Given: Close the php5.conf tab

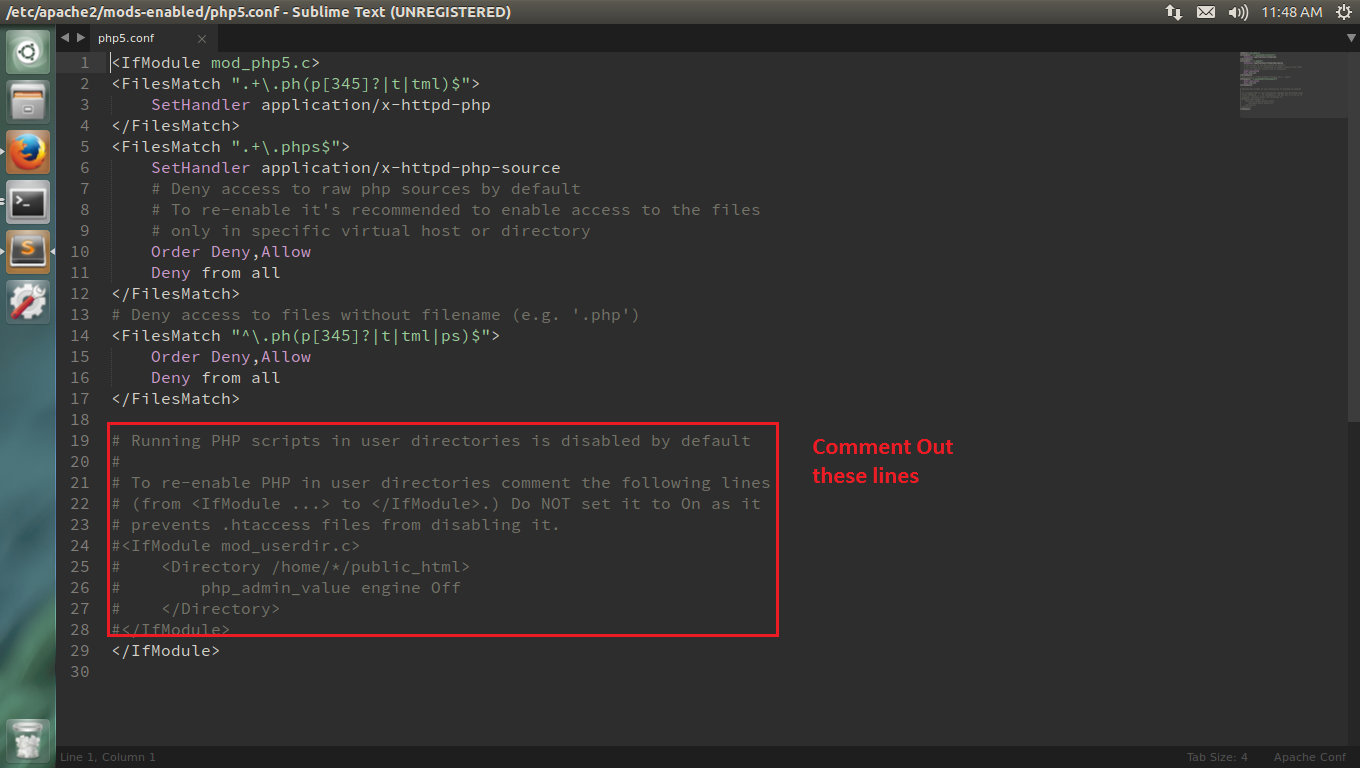Looking at the screenshot, I should pyautogui.click(x=202, y=39).
